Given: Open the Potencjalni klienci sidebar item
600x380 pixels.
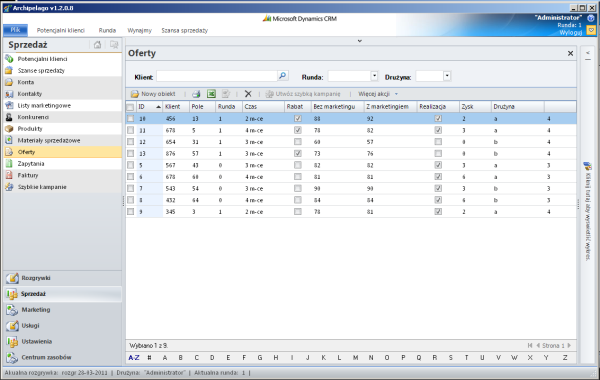Looking at the screenshot, I should pyautogui.click(x=62, y=59).
